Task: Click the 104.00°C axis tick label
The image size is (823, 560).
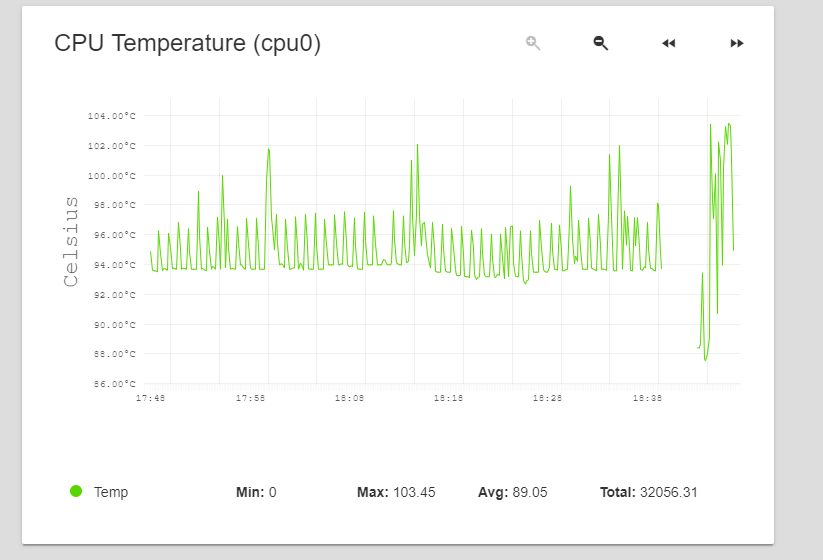Action: [x=112, y=116]
